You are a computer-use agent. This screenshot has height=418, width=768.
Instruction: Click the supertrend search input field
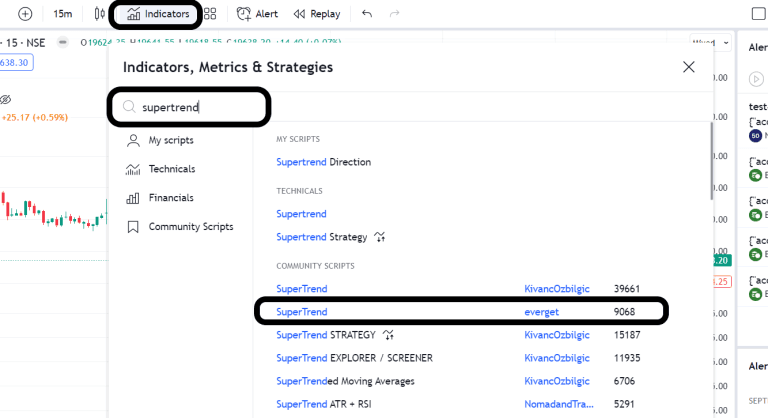click(200, 107)
